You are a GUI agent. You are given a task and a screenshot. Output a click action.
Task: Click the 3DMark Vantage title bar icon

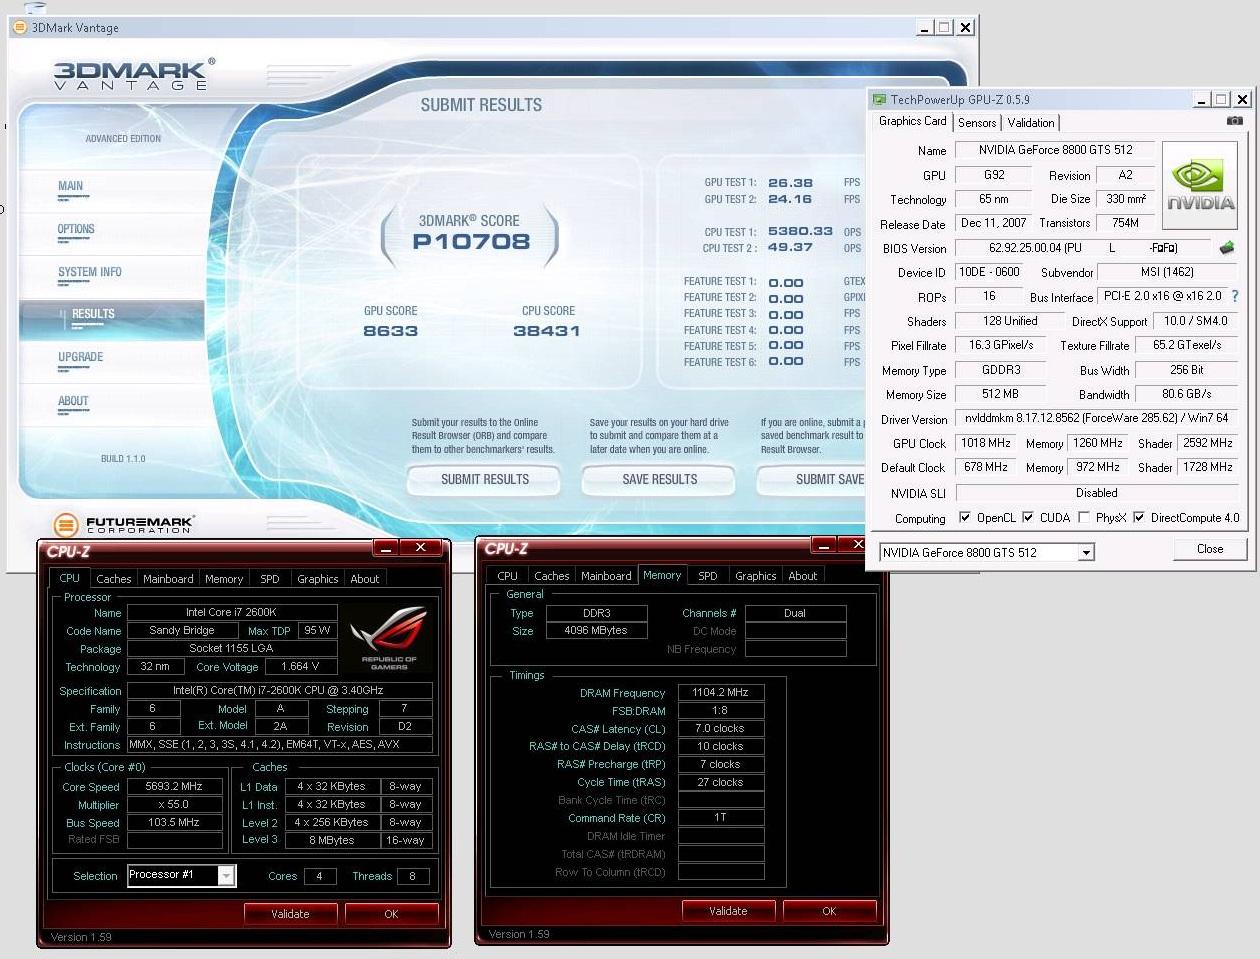20,27
